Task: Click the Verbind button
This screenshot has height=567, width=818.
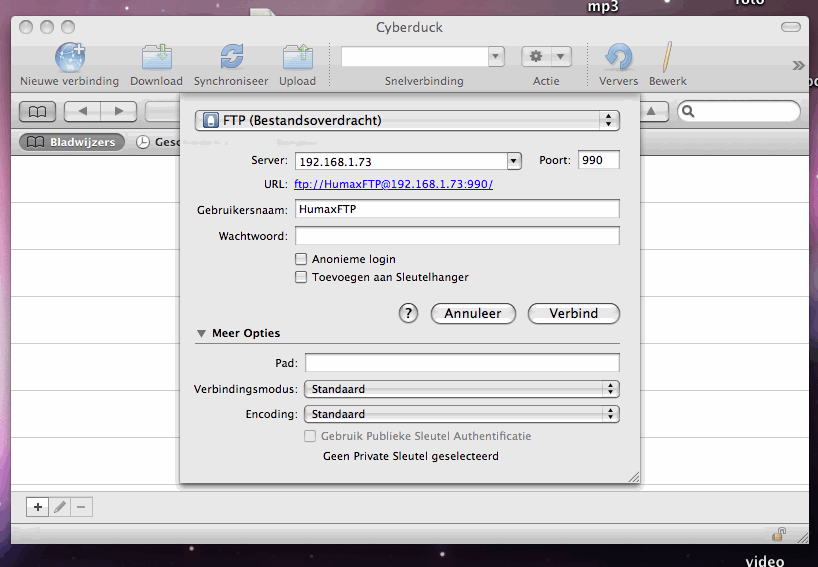Action: pyautogui.click(x=574, y=313)
